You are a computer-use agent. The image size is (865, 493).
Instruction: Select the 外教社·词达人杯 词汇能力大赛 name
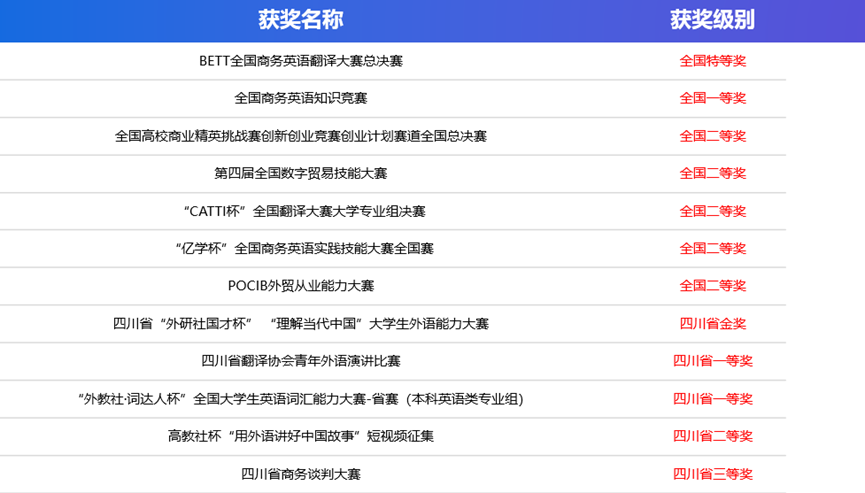(301, 399)
